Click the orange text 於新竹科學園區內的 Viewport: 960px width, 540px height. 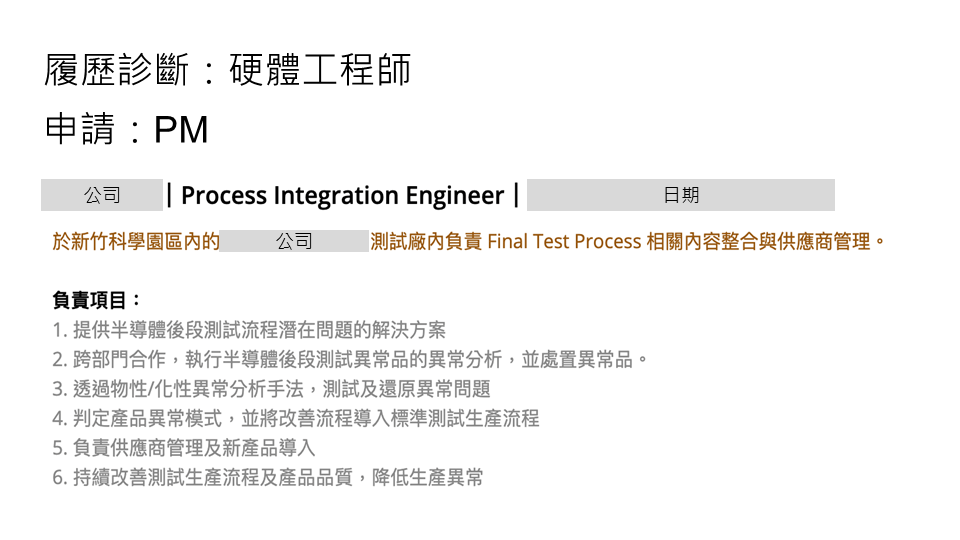[x=136, y=241]
